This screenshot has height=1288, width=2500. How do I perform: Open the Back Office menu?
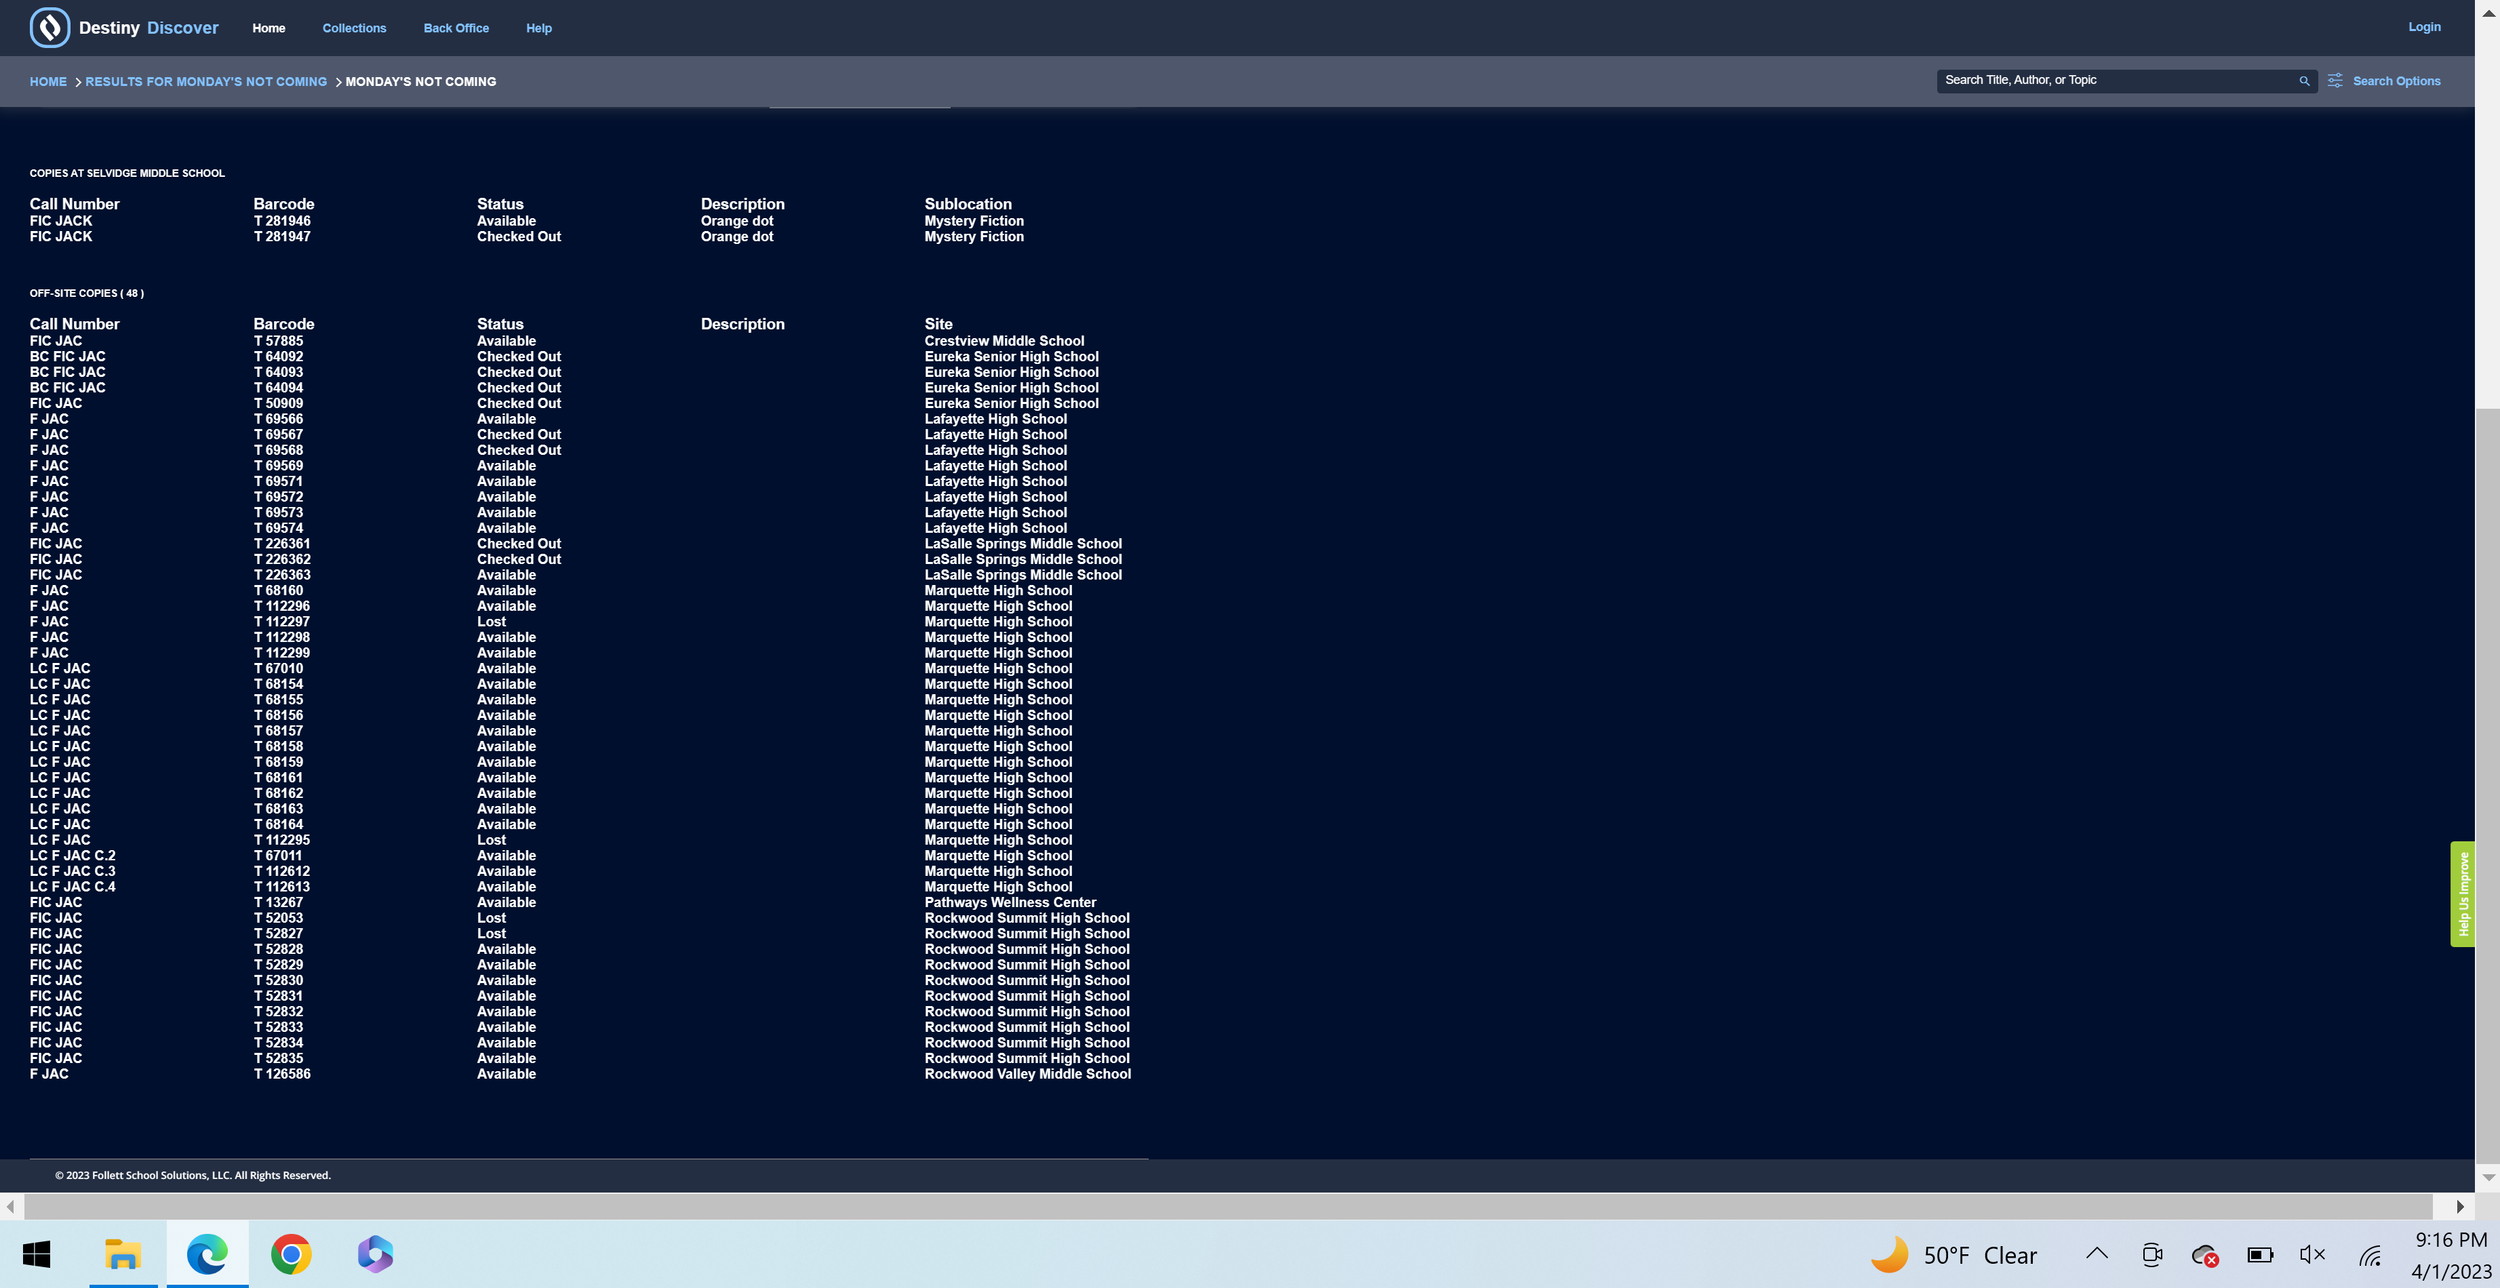coord(456,28)
